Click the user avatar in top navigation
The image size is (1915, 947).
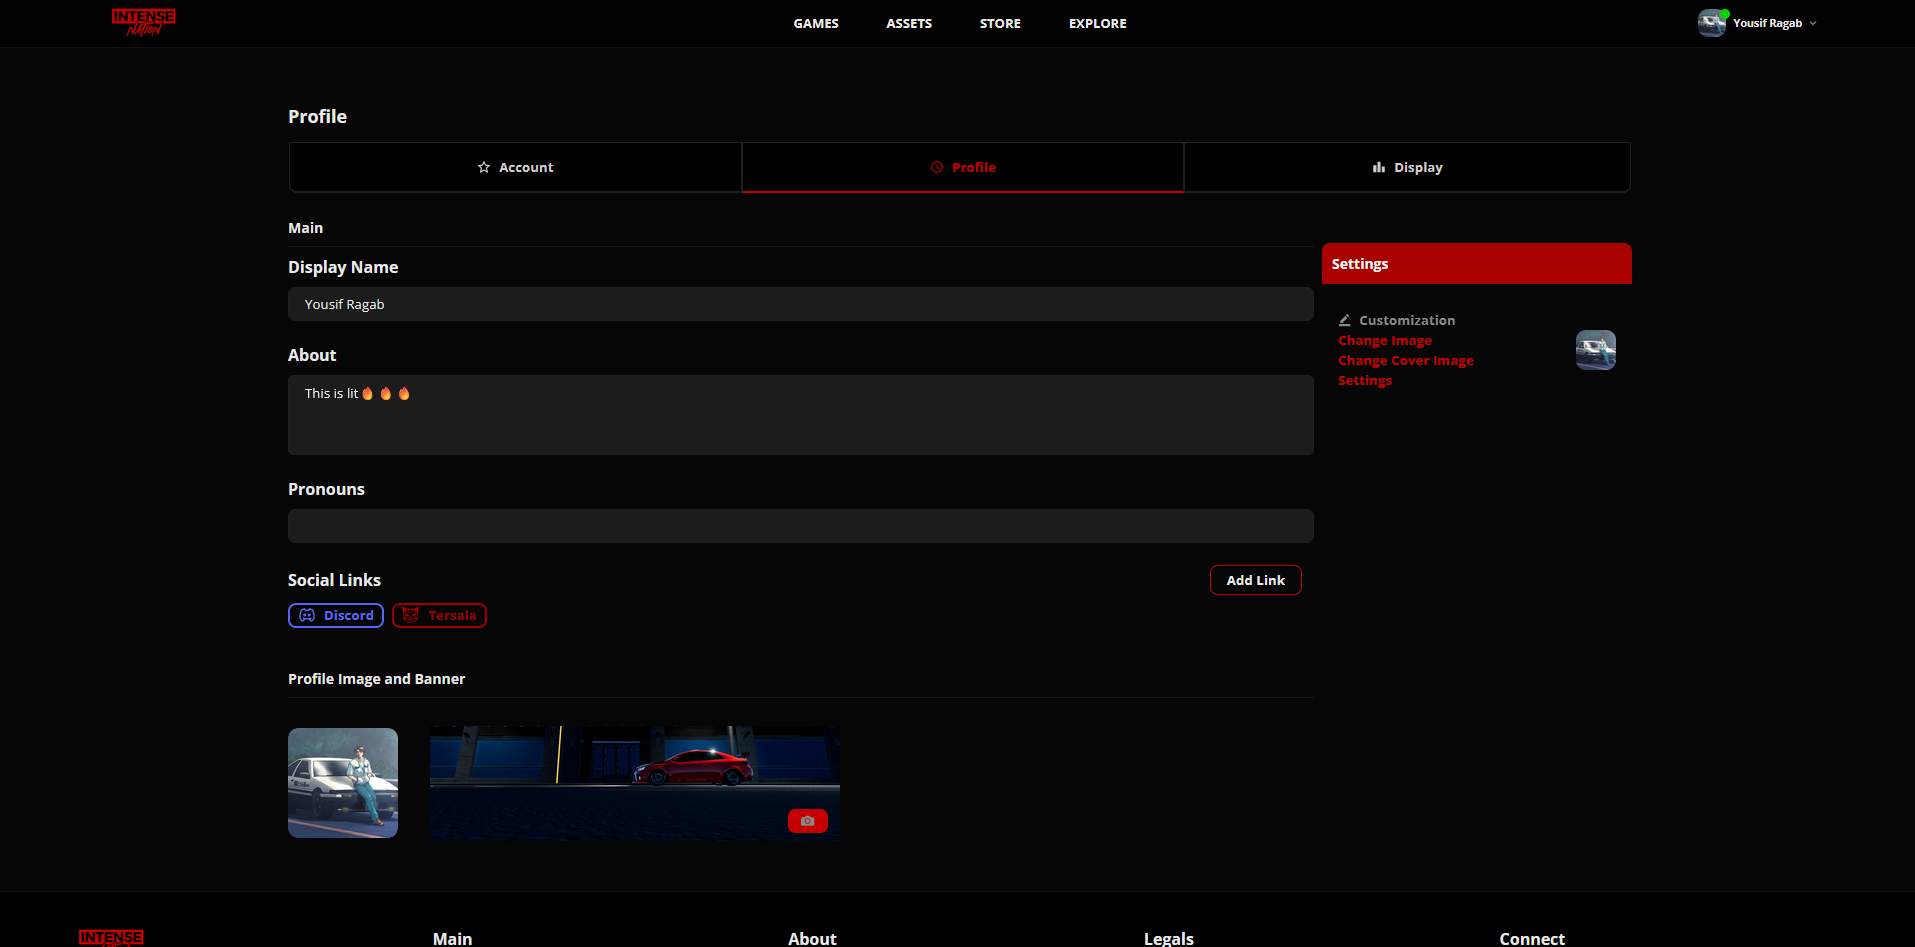click(1711, 23)
